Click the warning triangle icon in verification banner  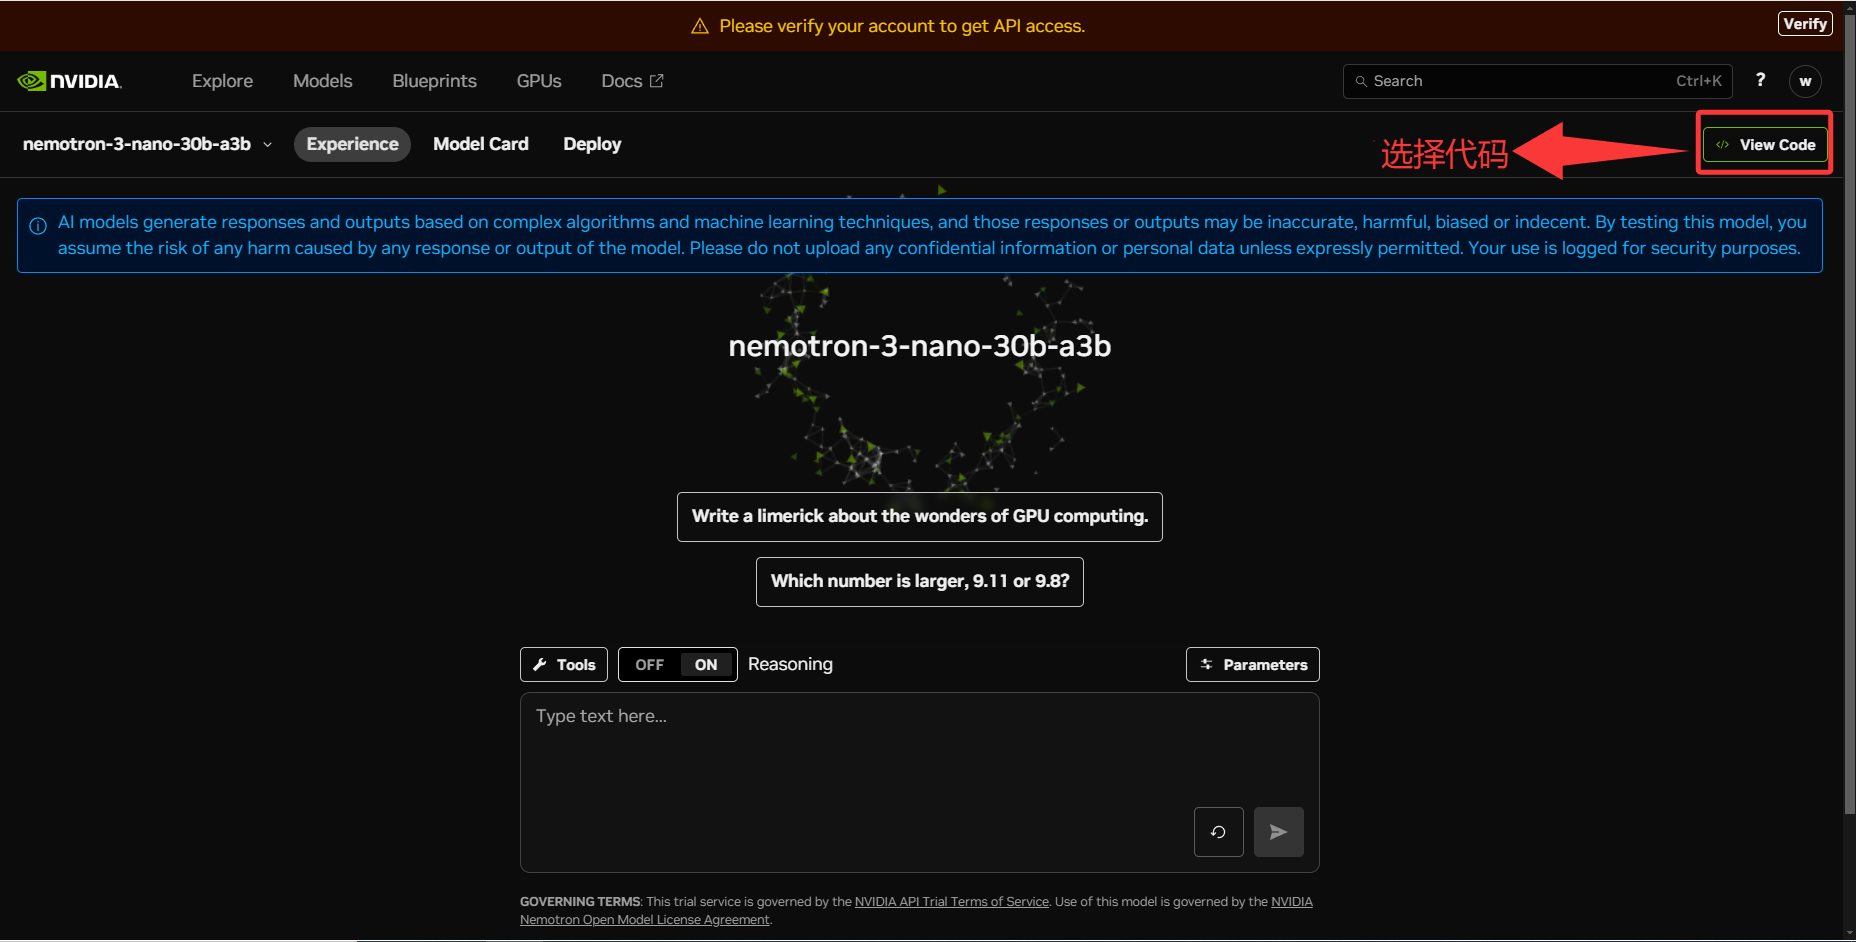[x=700, y=26]
